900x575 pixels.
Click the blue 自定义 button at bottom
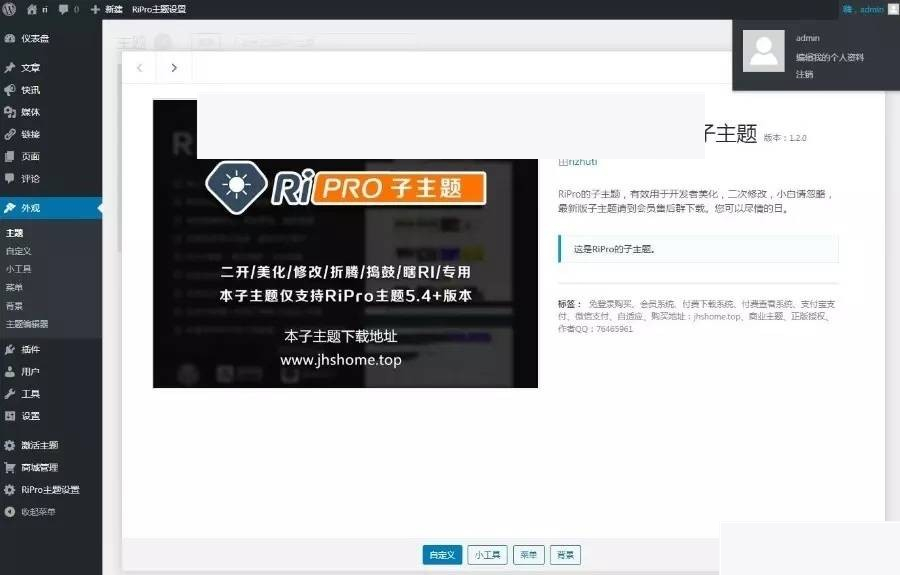click(x=442, y=555)
